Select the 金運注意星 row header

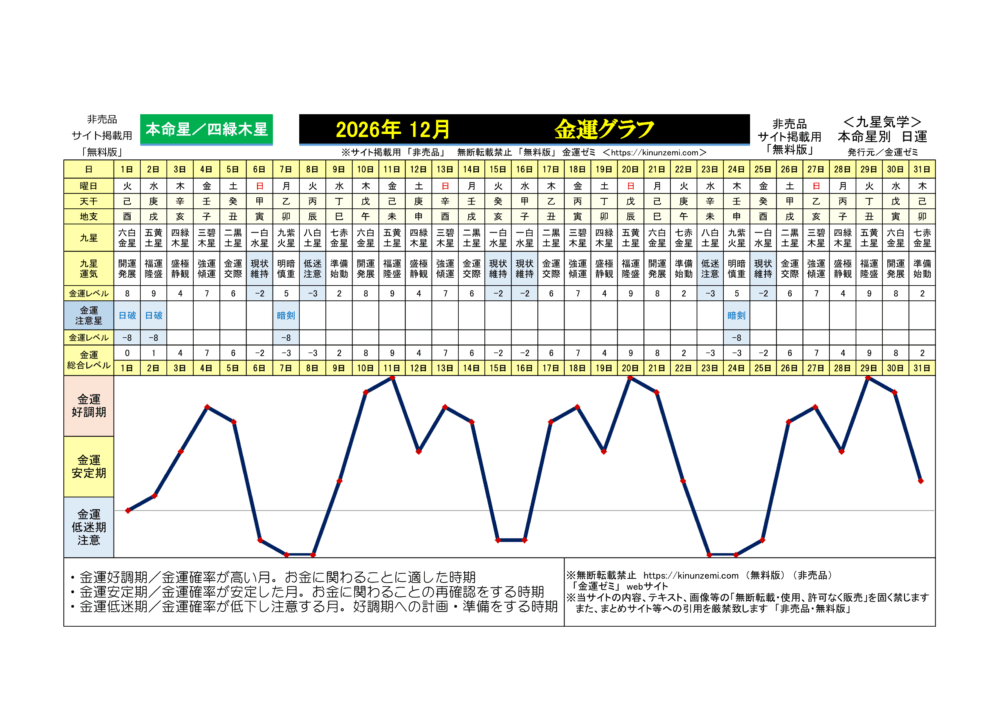tap(88, 314)
